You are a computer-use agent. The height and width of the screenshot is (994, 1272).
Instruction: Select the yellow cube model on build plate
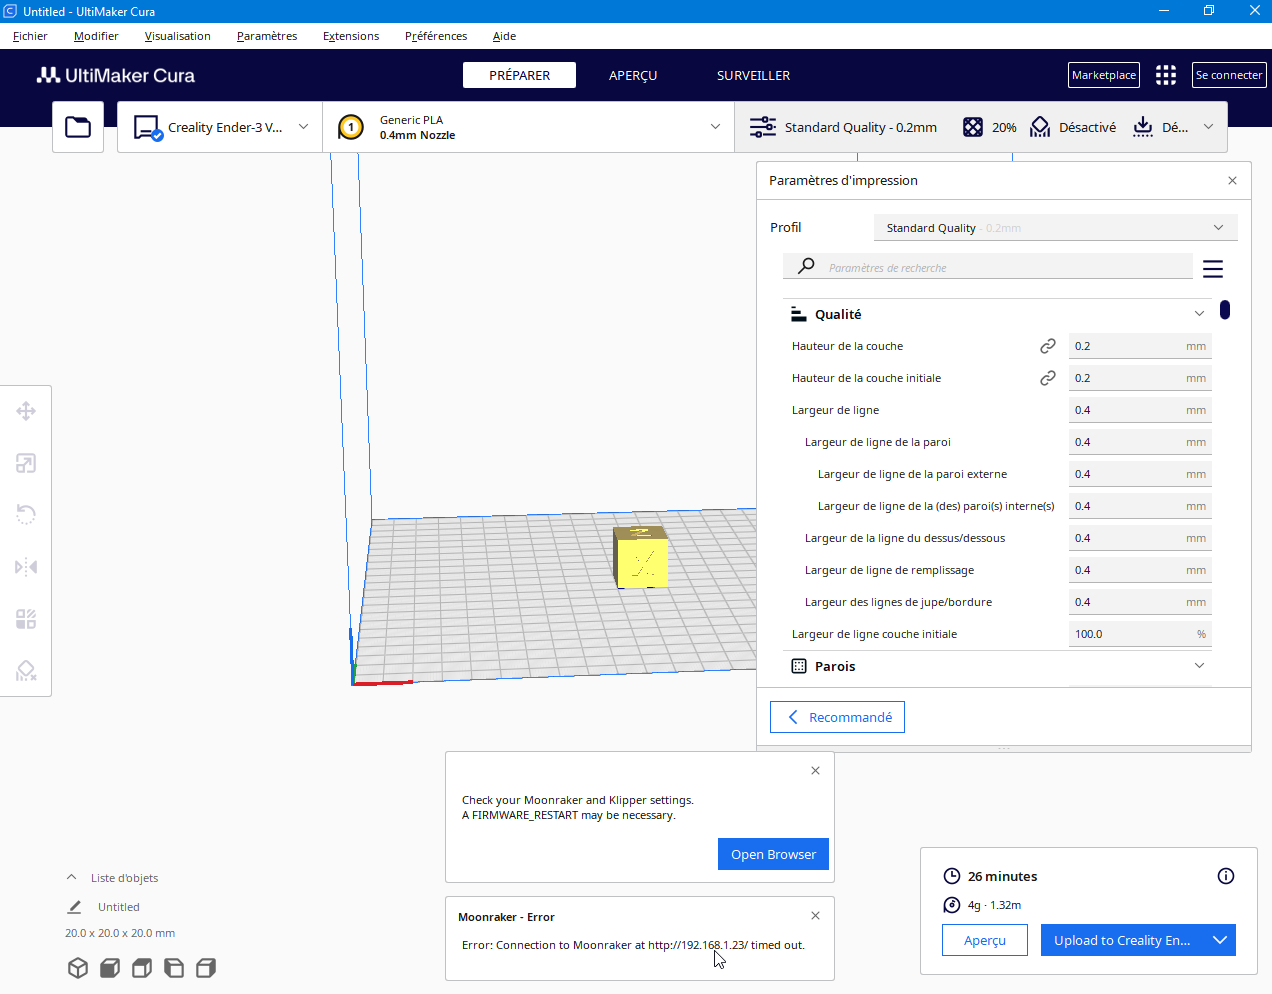[x=641, y=557]
